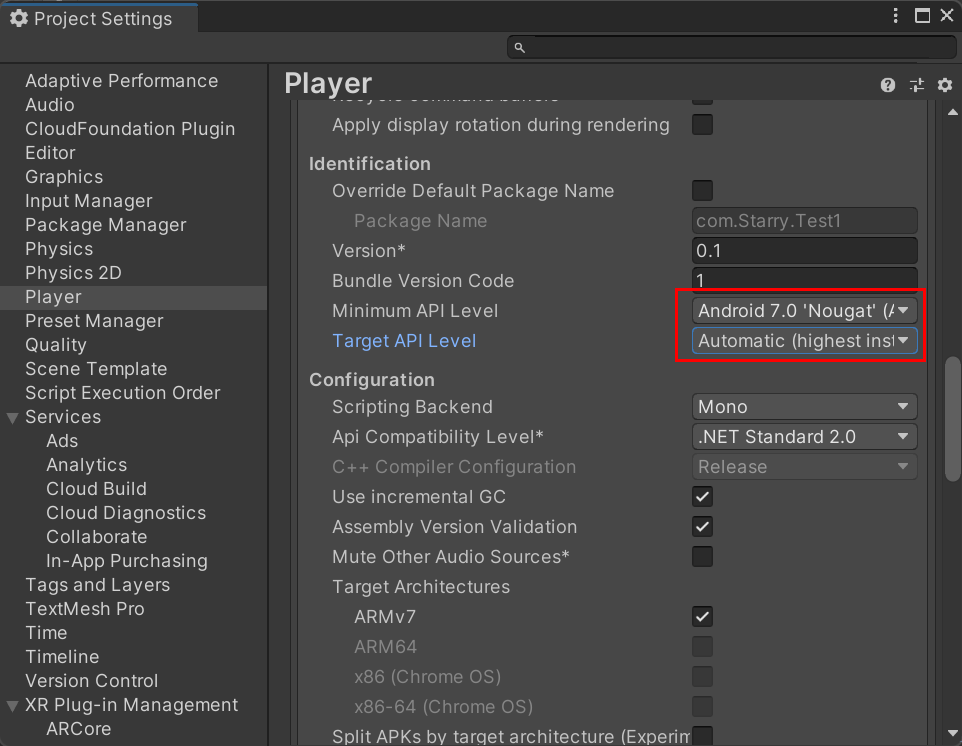Viewport: 962px width, 746px height.
Task: Open the Minimum API Level dropdown
Action: [804, 310]
